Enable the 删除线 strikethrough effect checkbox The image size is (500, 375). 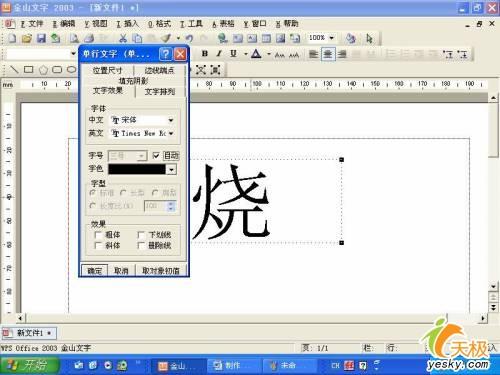141,246
